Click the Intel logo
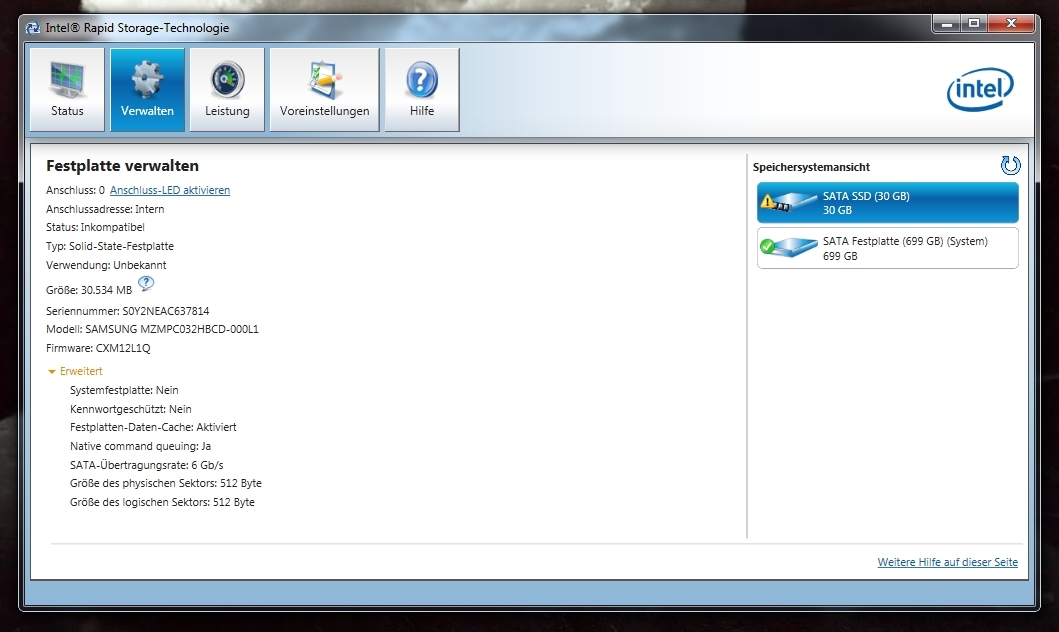 click(980, 89)
